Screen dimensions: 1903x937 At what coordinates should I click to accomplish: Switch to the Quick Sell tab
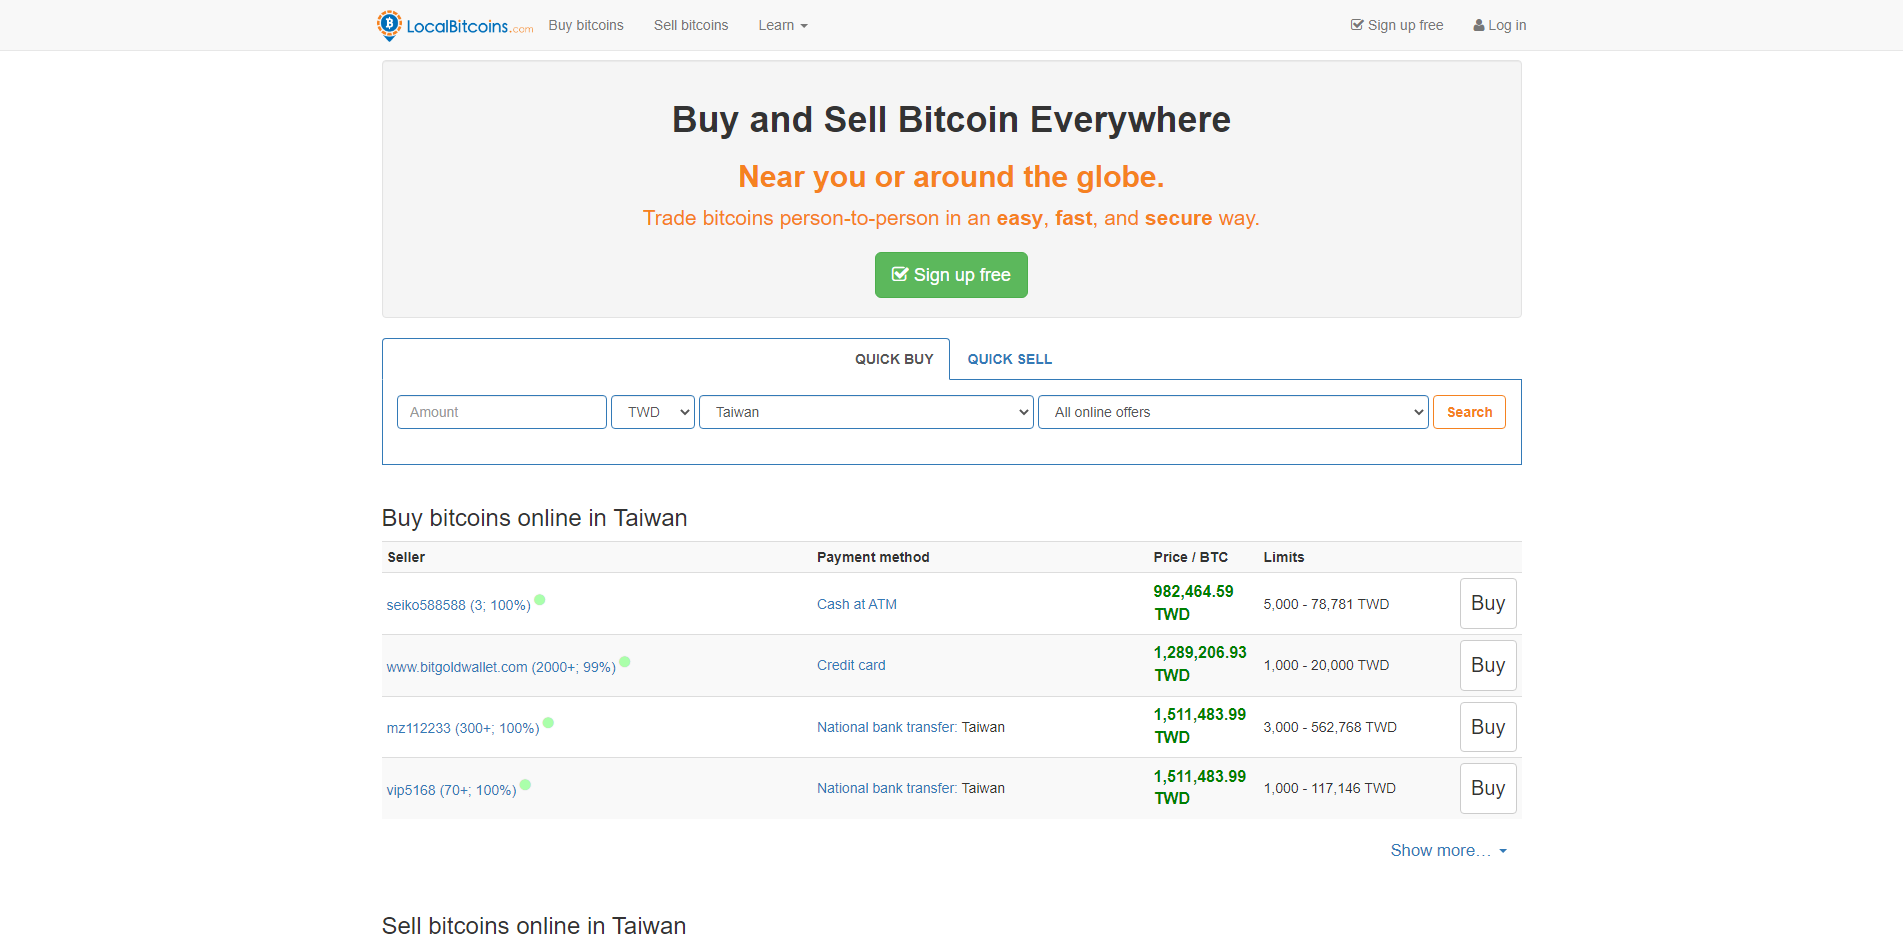point(1010,359)
